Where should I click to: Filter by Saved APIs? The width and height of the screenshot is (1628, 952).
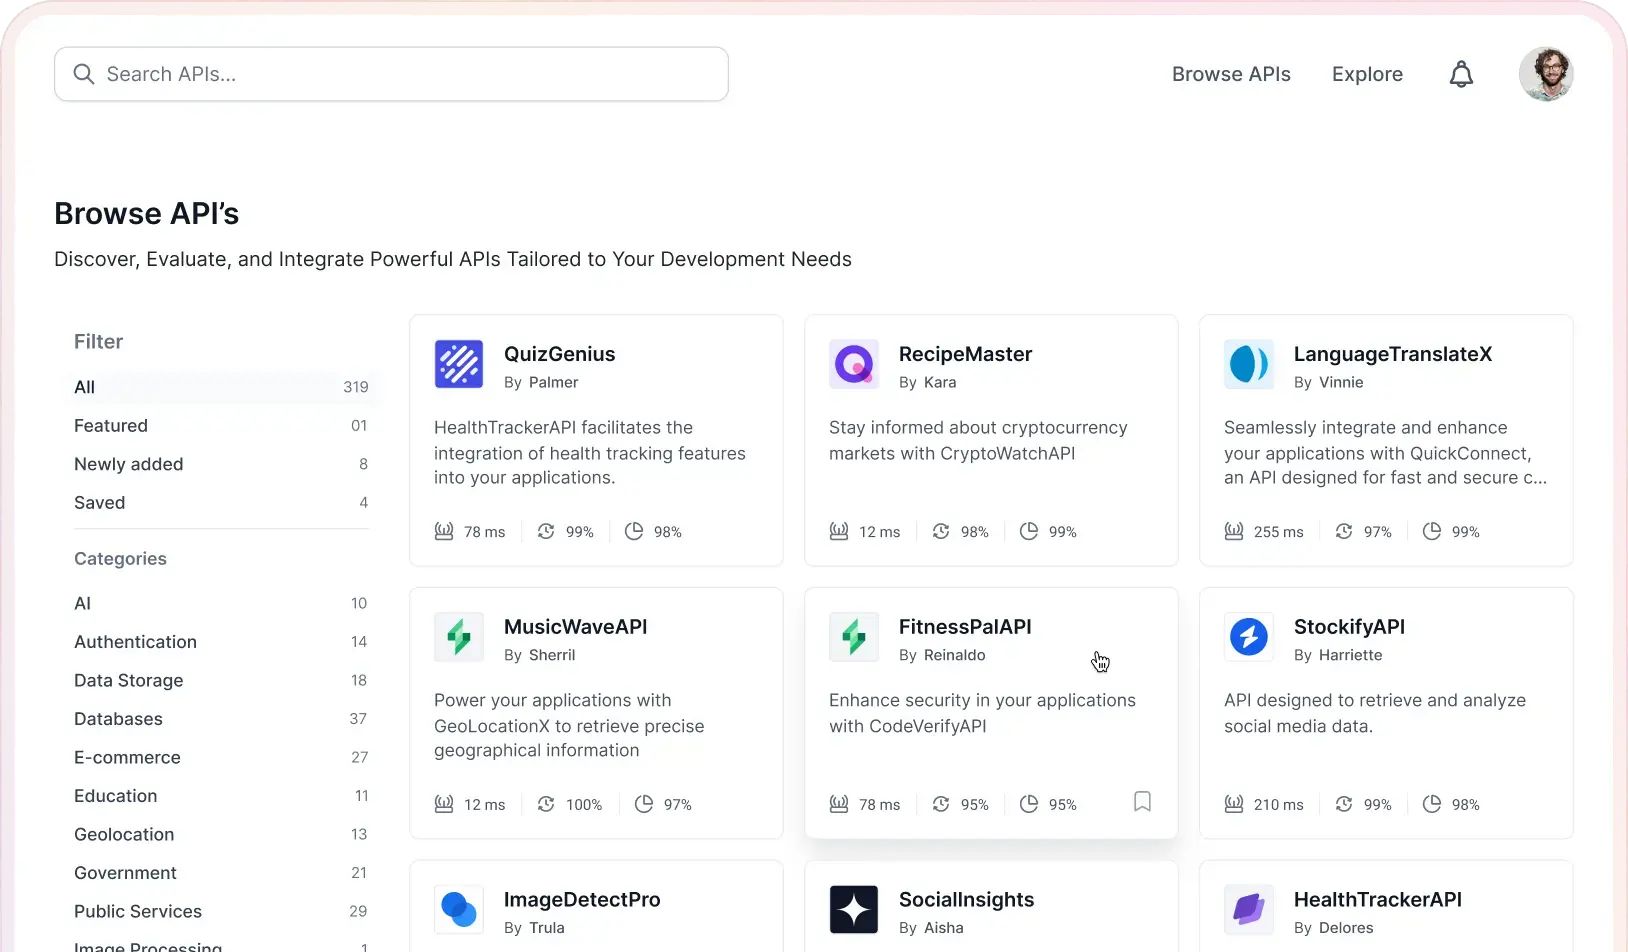[x=99, y=502]
